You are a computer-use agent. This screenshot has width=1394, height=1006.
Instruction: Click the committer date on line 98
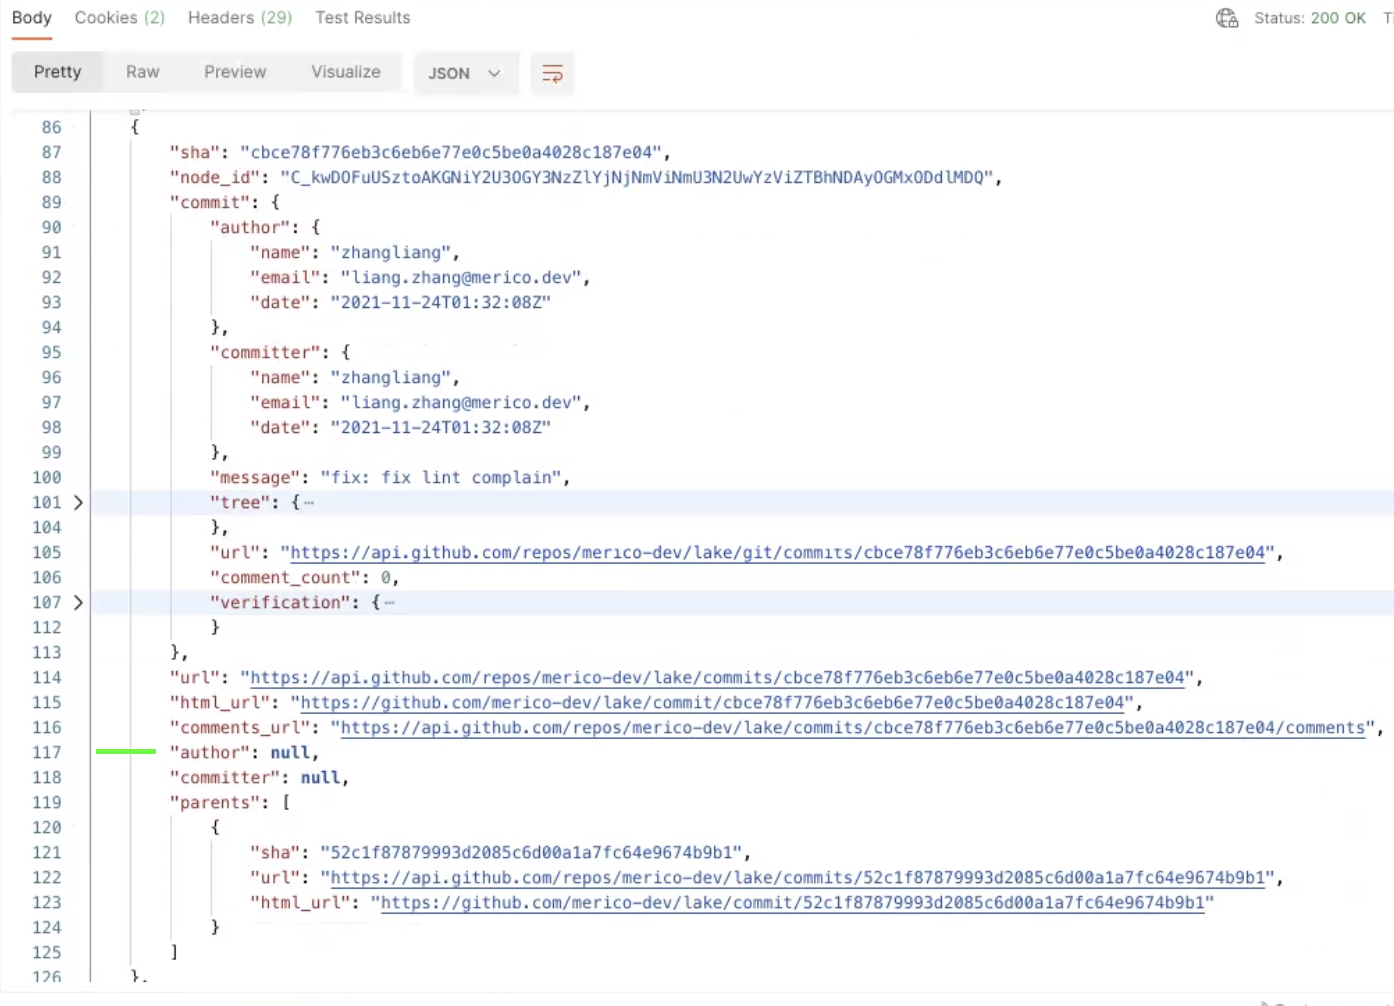tap(441, 427)
